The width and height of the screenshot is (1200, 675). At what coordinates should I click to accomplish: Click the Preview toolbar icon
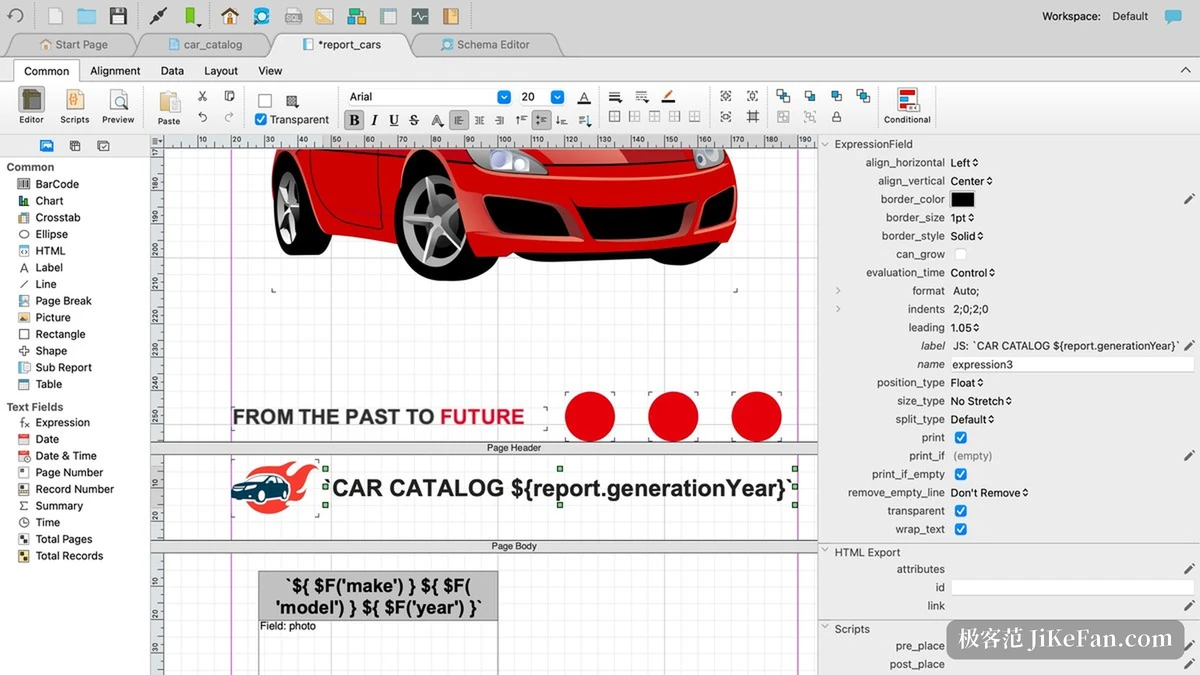[118, 106]
